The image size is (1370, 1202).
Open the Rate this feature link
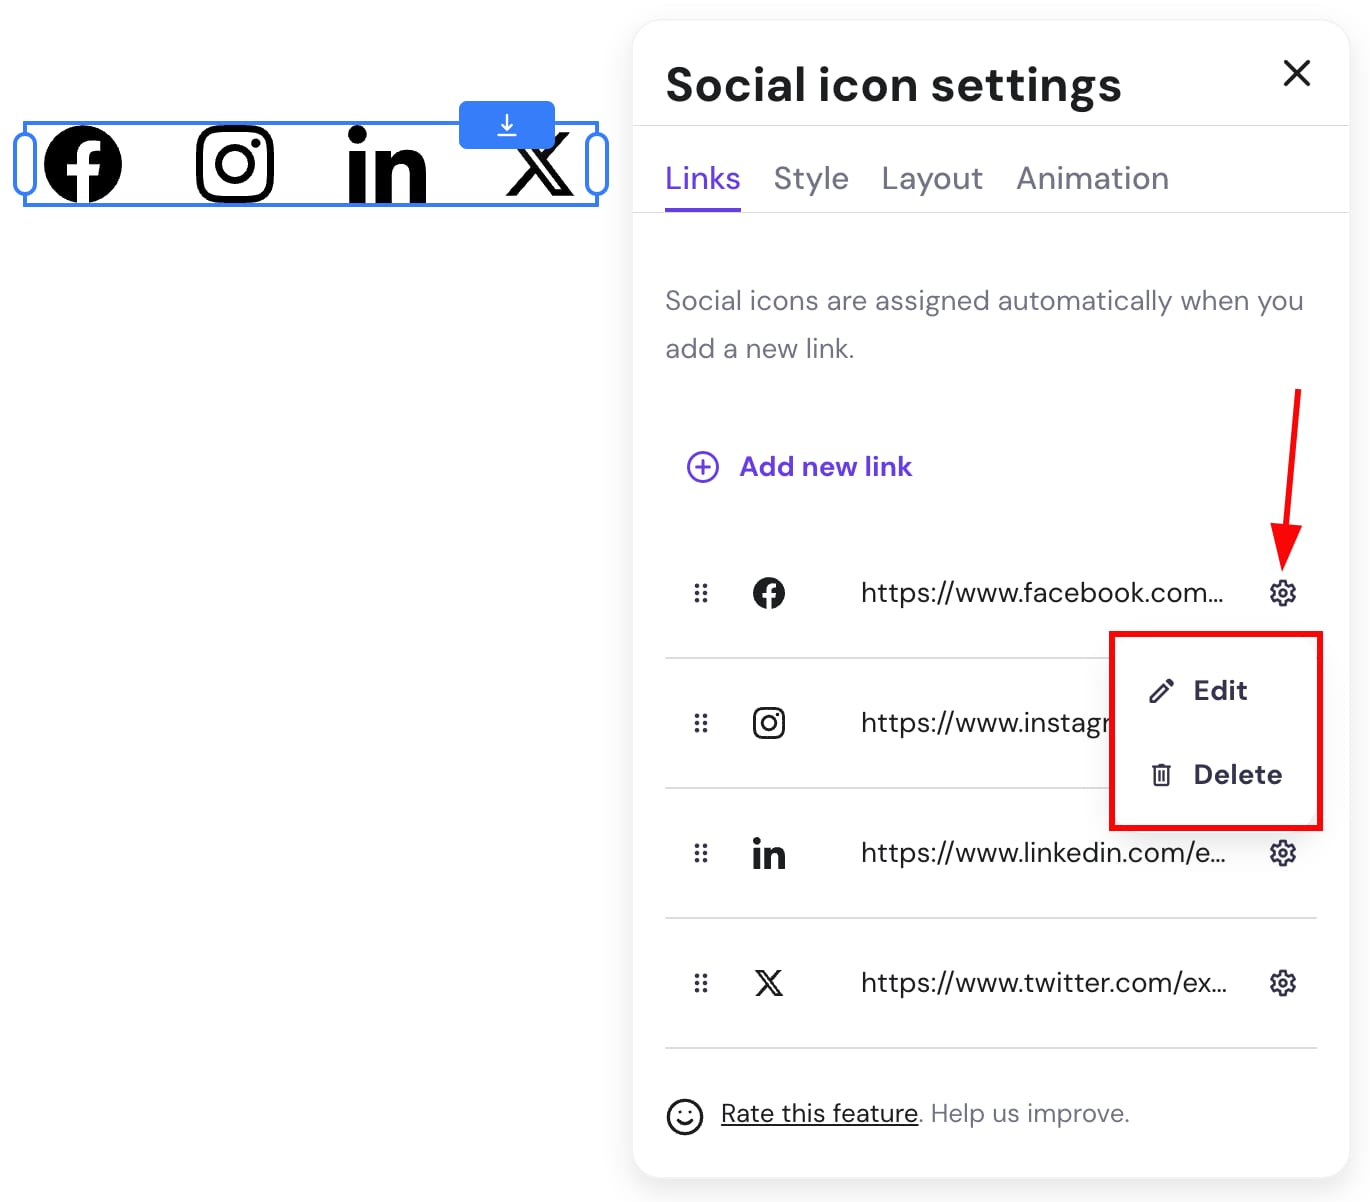pyautogui.click(x=819, y=1113)
